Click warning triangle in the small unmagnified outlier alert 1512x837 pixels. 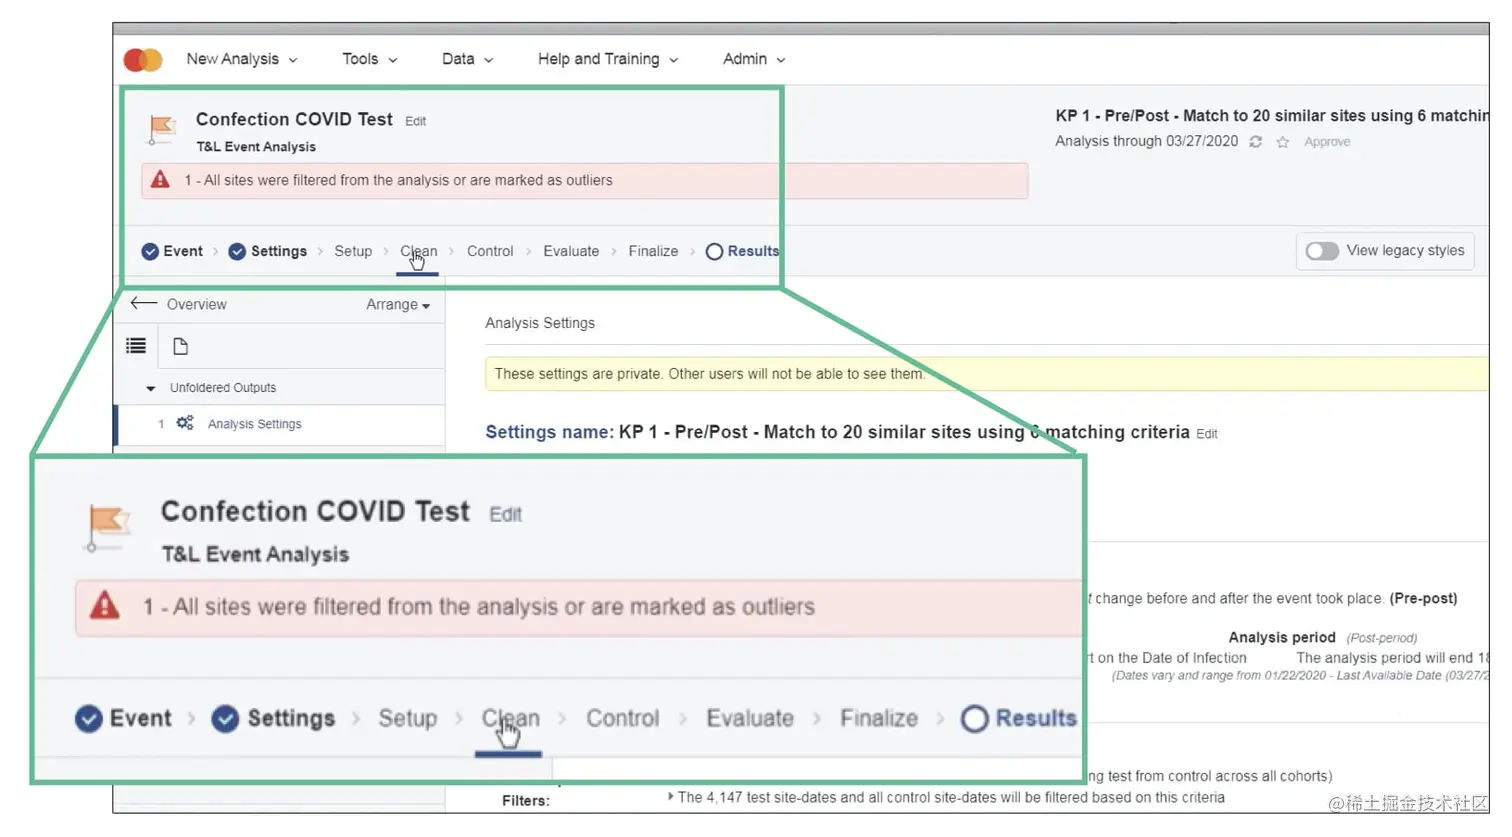(160, 180)
